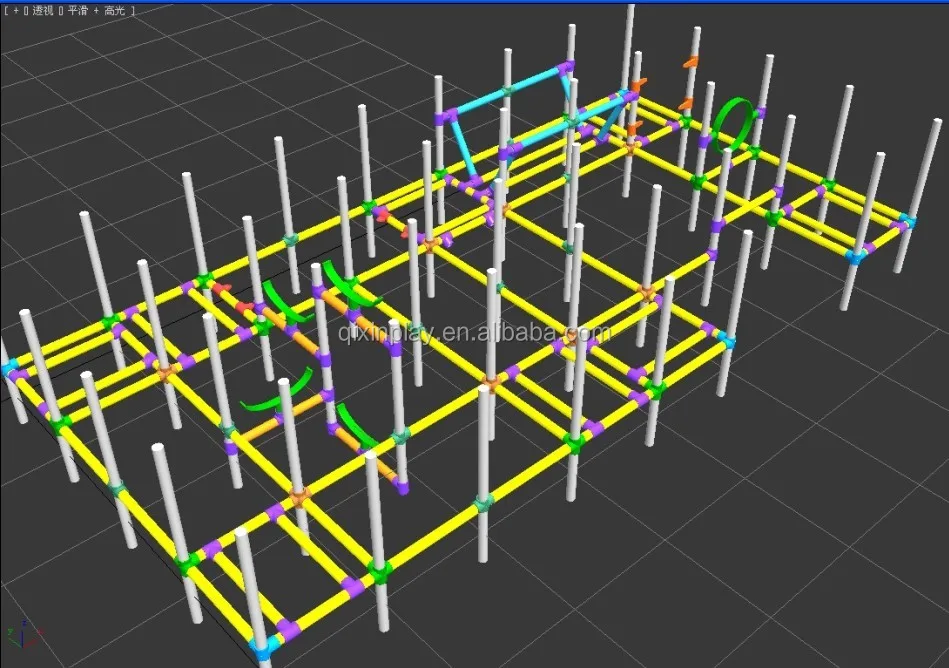
Task: Select the cyan corner connector nearest the camera
Action: pos(261,648)
